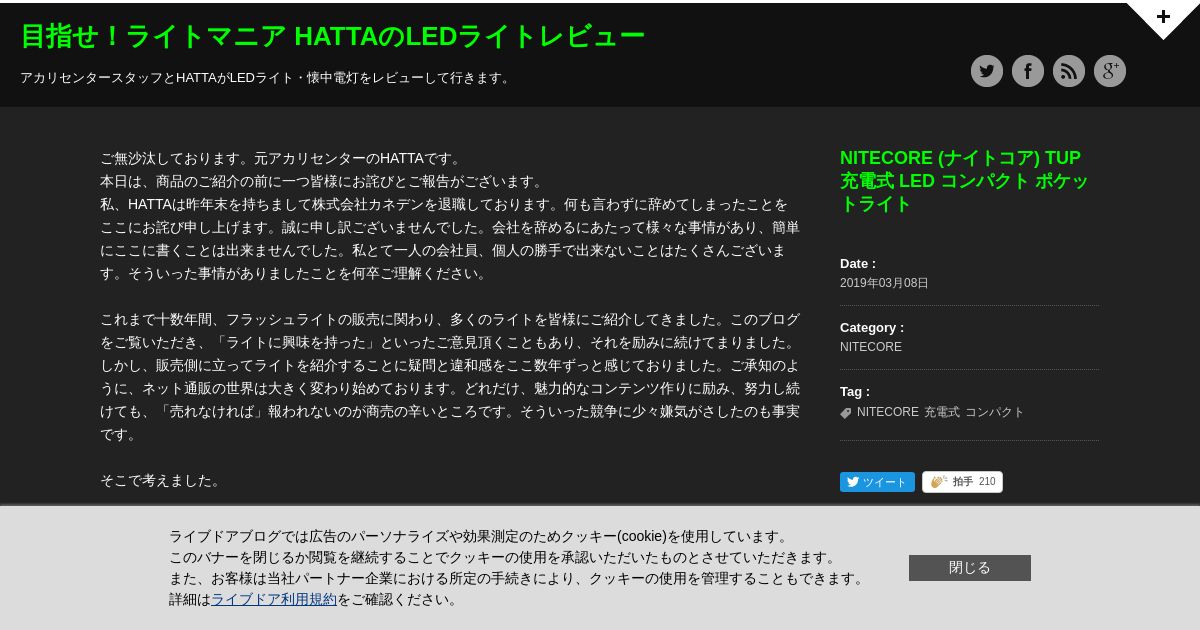Open the blog title HATTAのLEDライトレビュー

(x=332, y=36)
